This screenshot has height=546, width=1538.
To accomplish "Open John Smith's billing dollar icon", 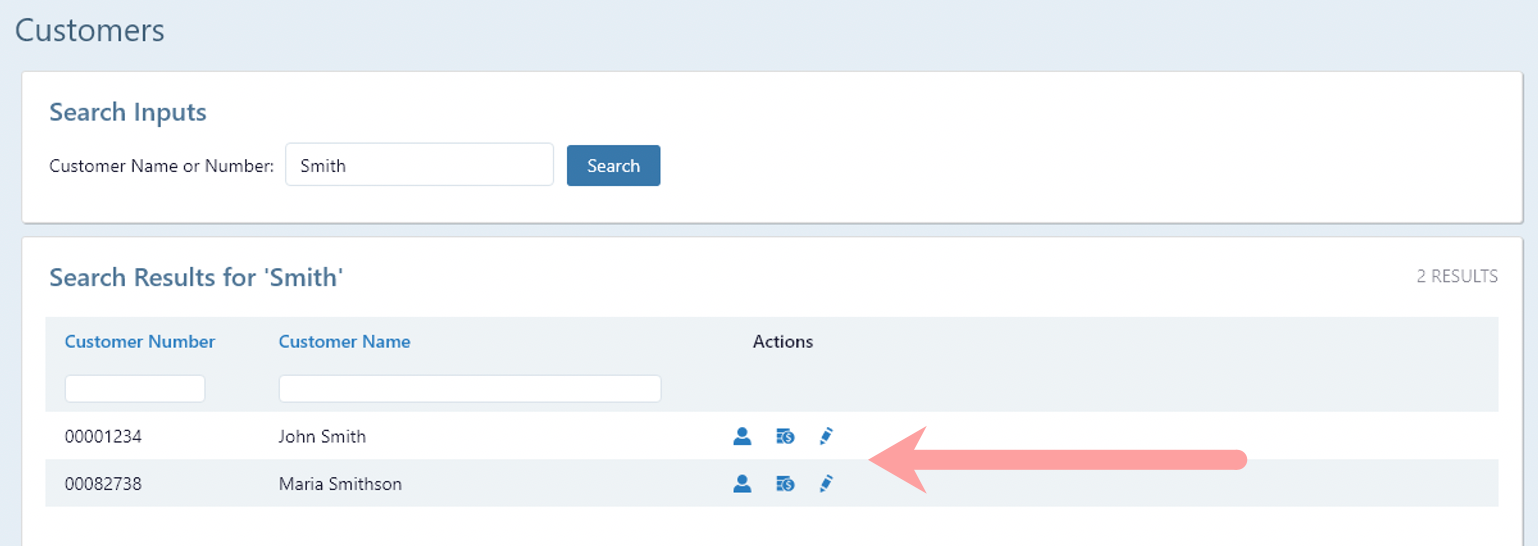I will [x=785, y=436].
